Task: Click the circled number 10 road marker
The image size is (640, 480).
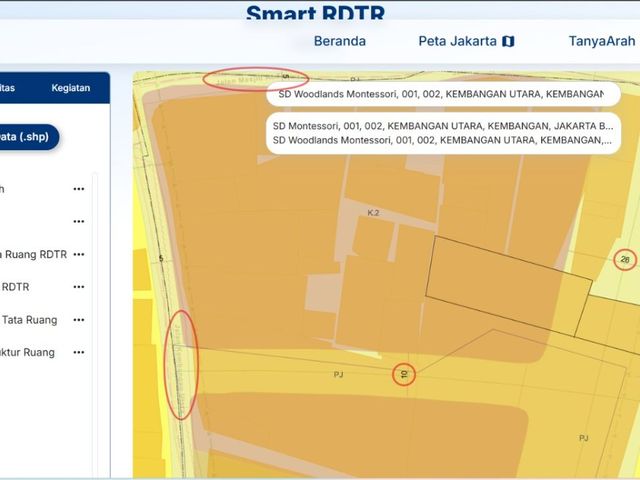Action: pyautogui.click(x=404, y=374)
